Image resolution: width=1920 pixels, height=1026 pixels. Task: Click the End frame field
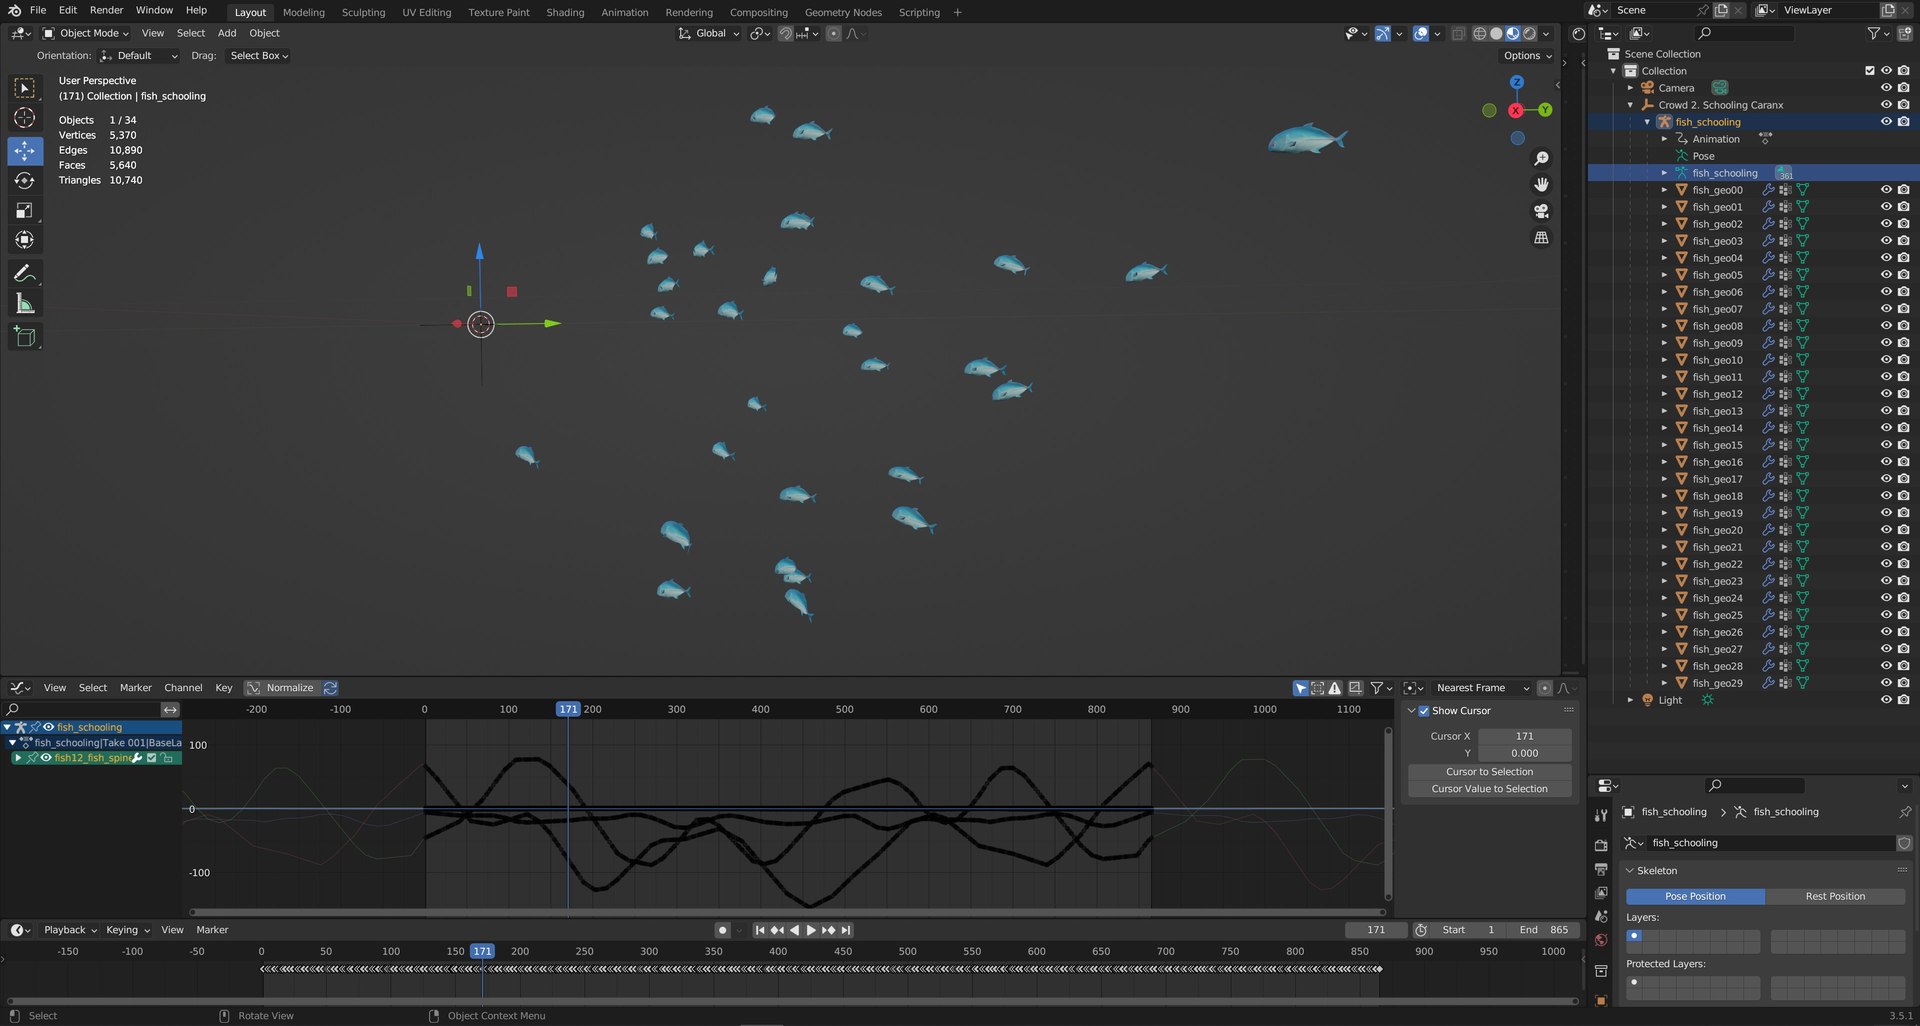click(1544, 930)
